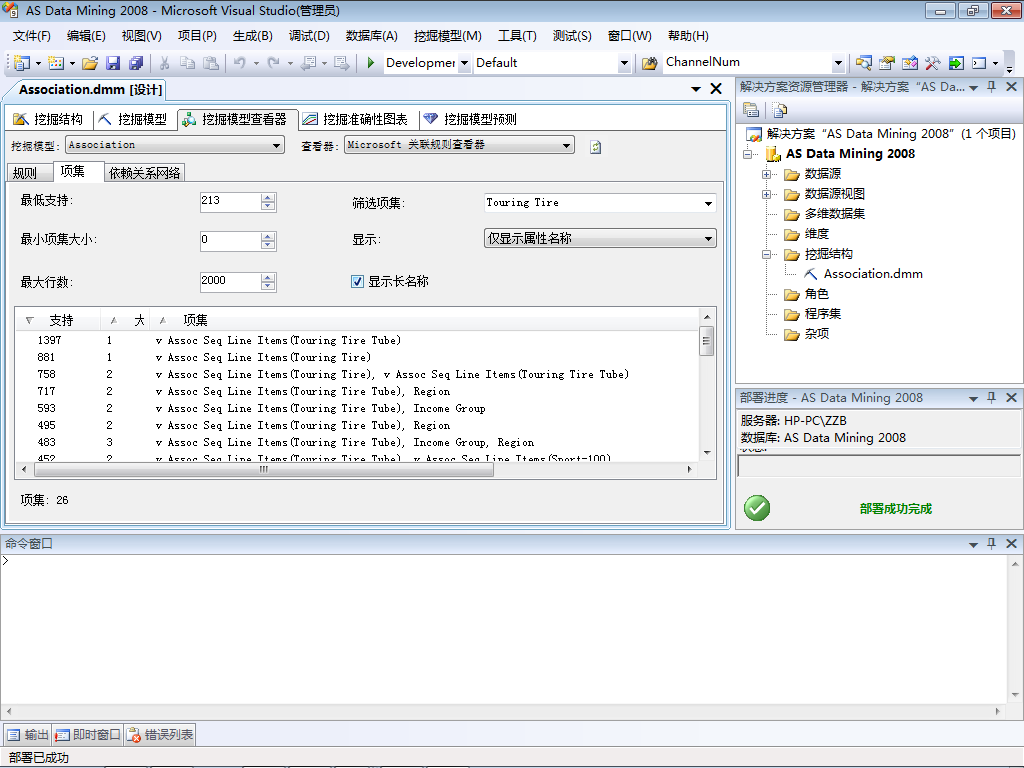Open the 文件(F) menu
This screenshot has height=768, width=1024.
(32, 36)
